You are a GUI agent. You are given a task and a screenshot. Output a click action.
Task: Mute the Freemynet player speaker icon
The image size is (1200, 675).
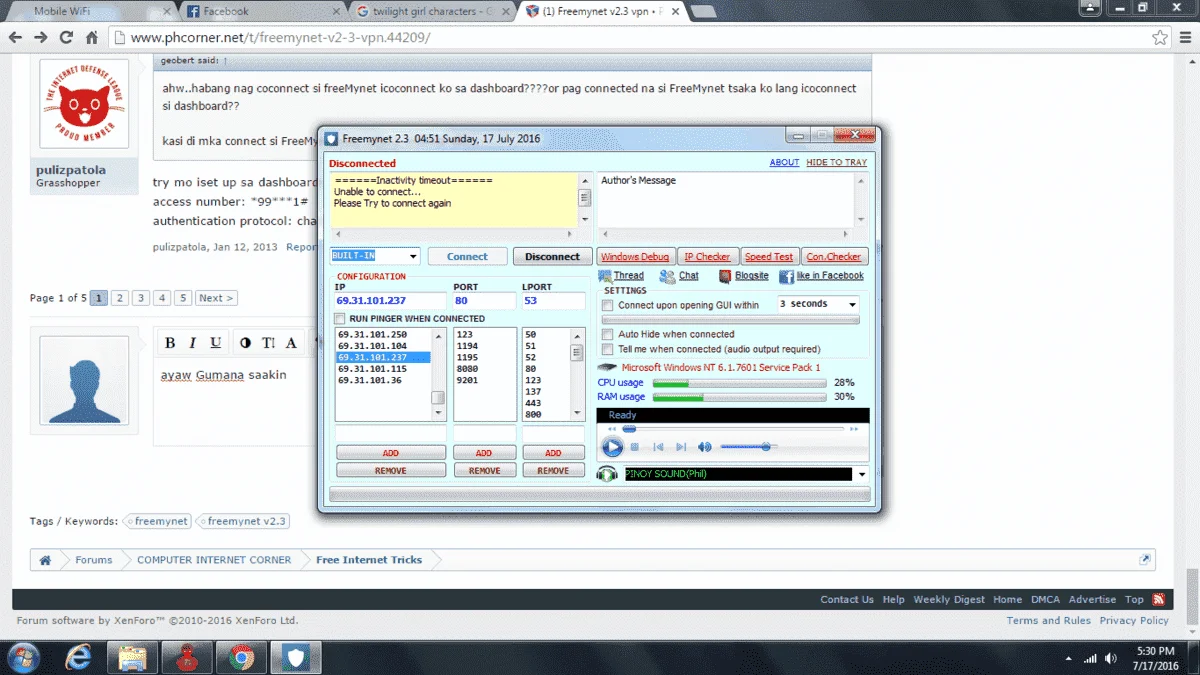704,447
